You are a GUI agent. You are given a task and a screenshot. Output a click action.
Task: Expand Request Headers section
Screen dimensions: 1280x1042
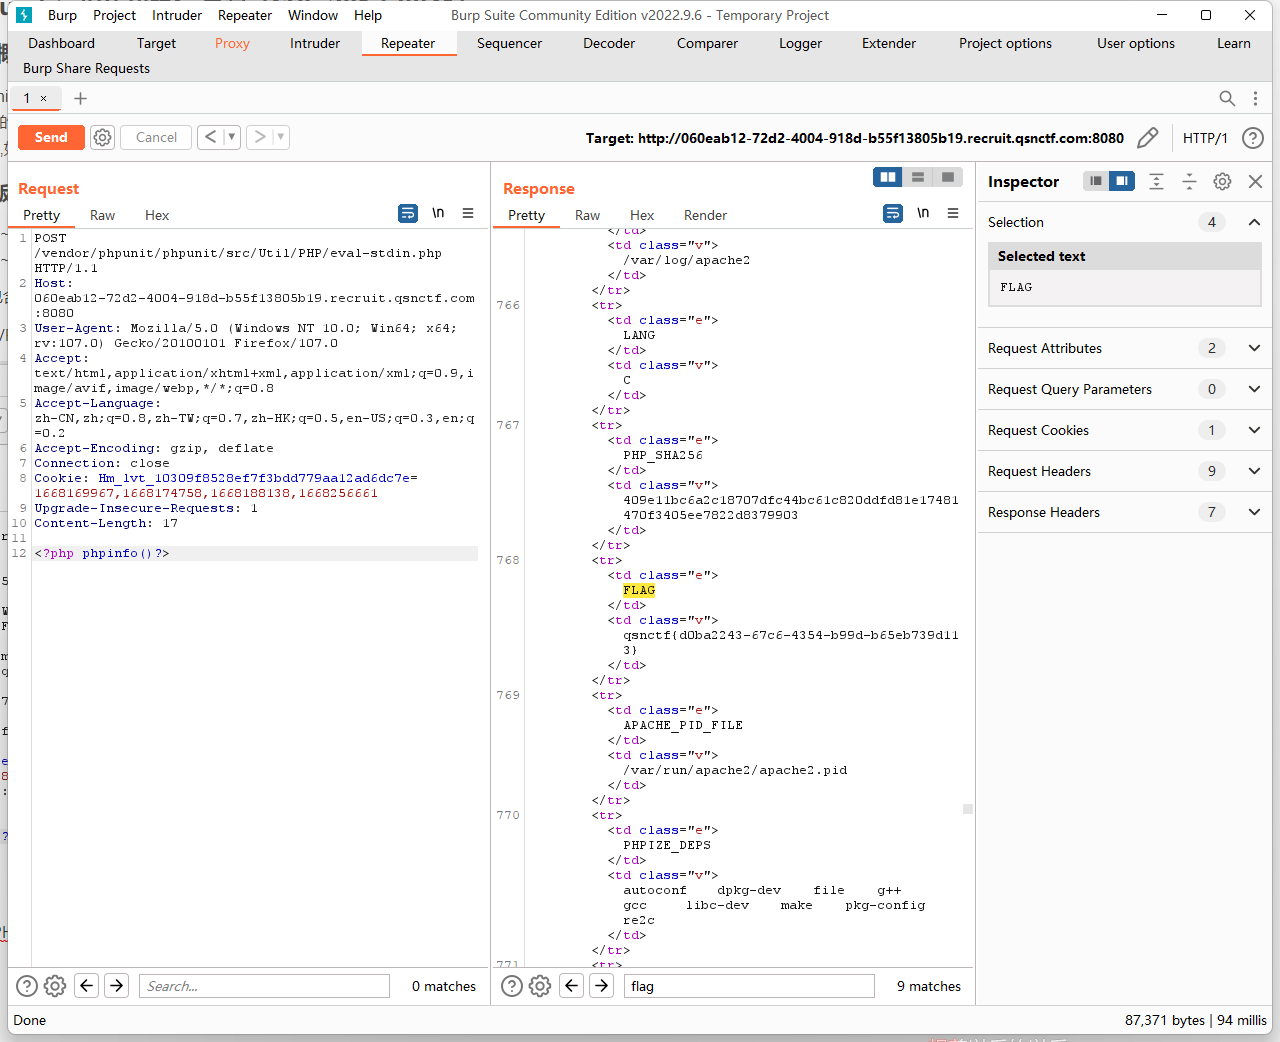1254,471
